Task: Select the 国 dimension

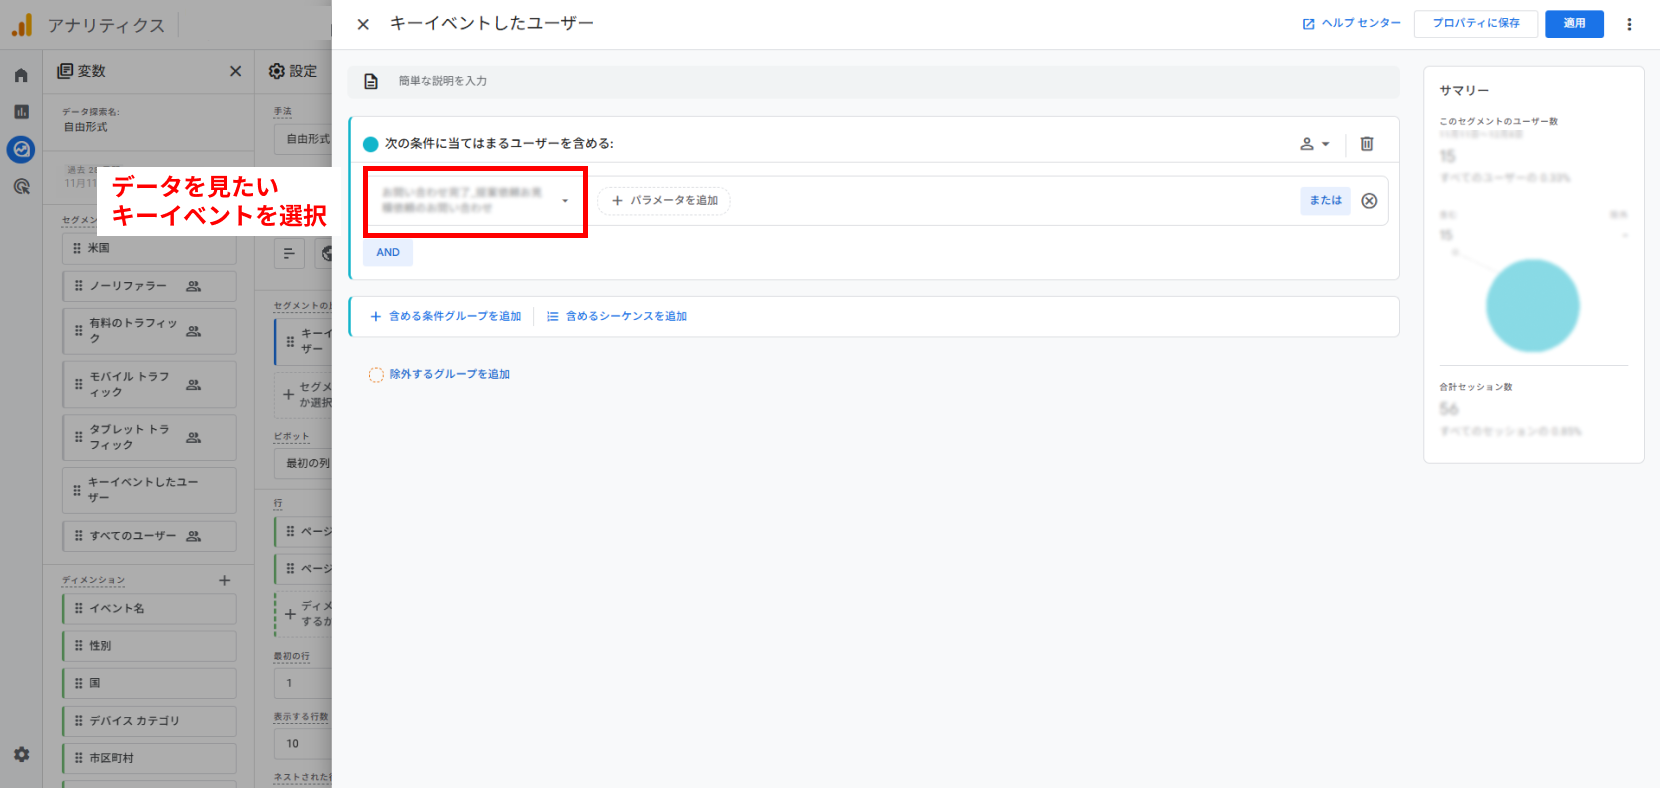Action: click(x=149, y=683)
